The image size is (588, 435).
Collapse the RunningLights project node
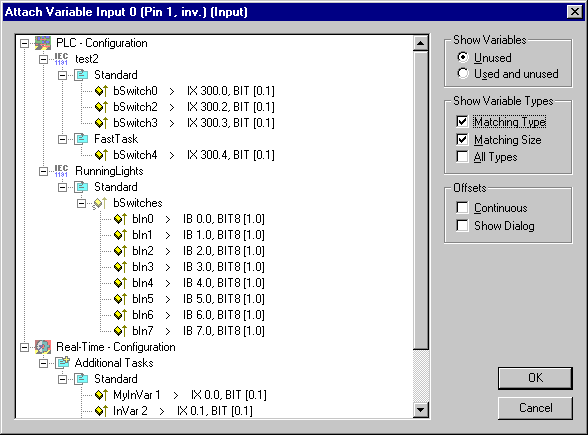point(44,171)
